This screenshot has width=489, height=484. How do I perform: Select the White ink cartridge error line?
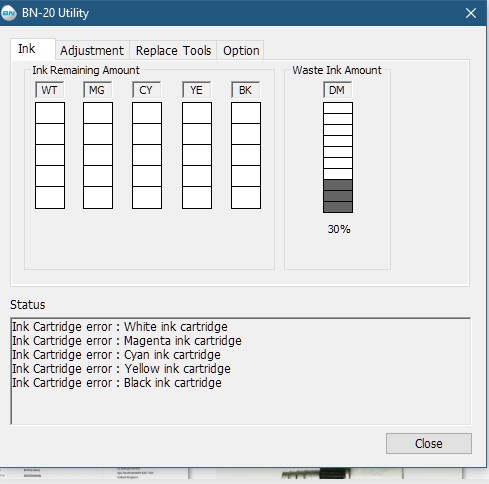[x=120, y=327]
